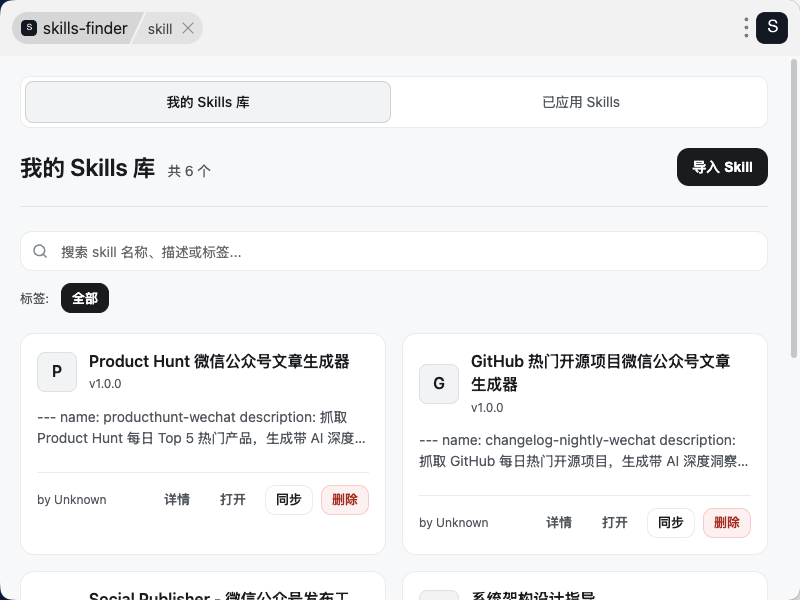Click the S profile avatar icon
This screenshot has height=600, width=800.
[x=772, y=28]
